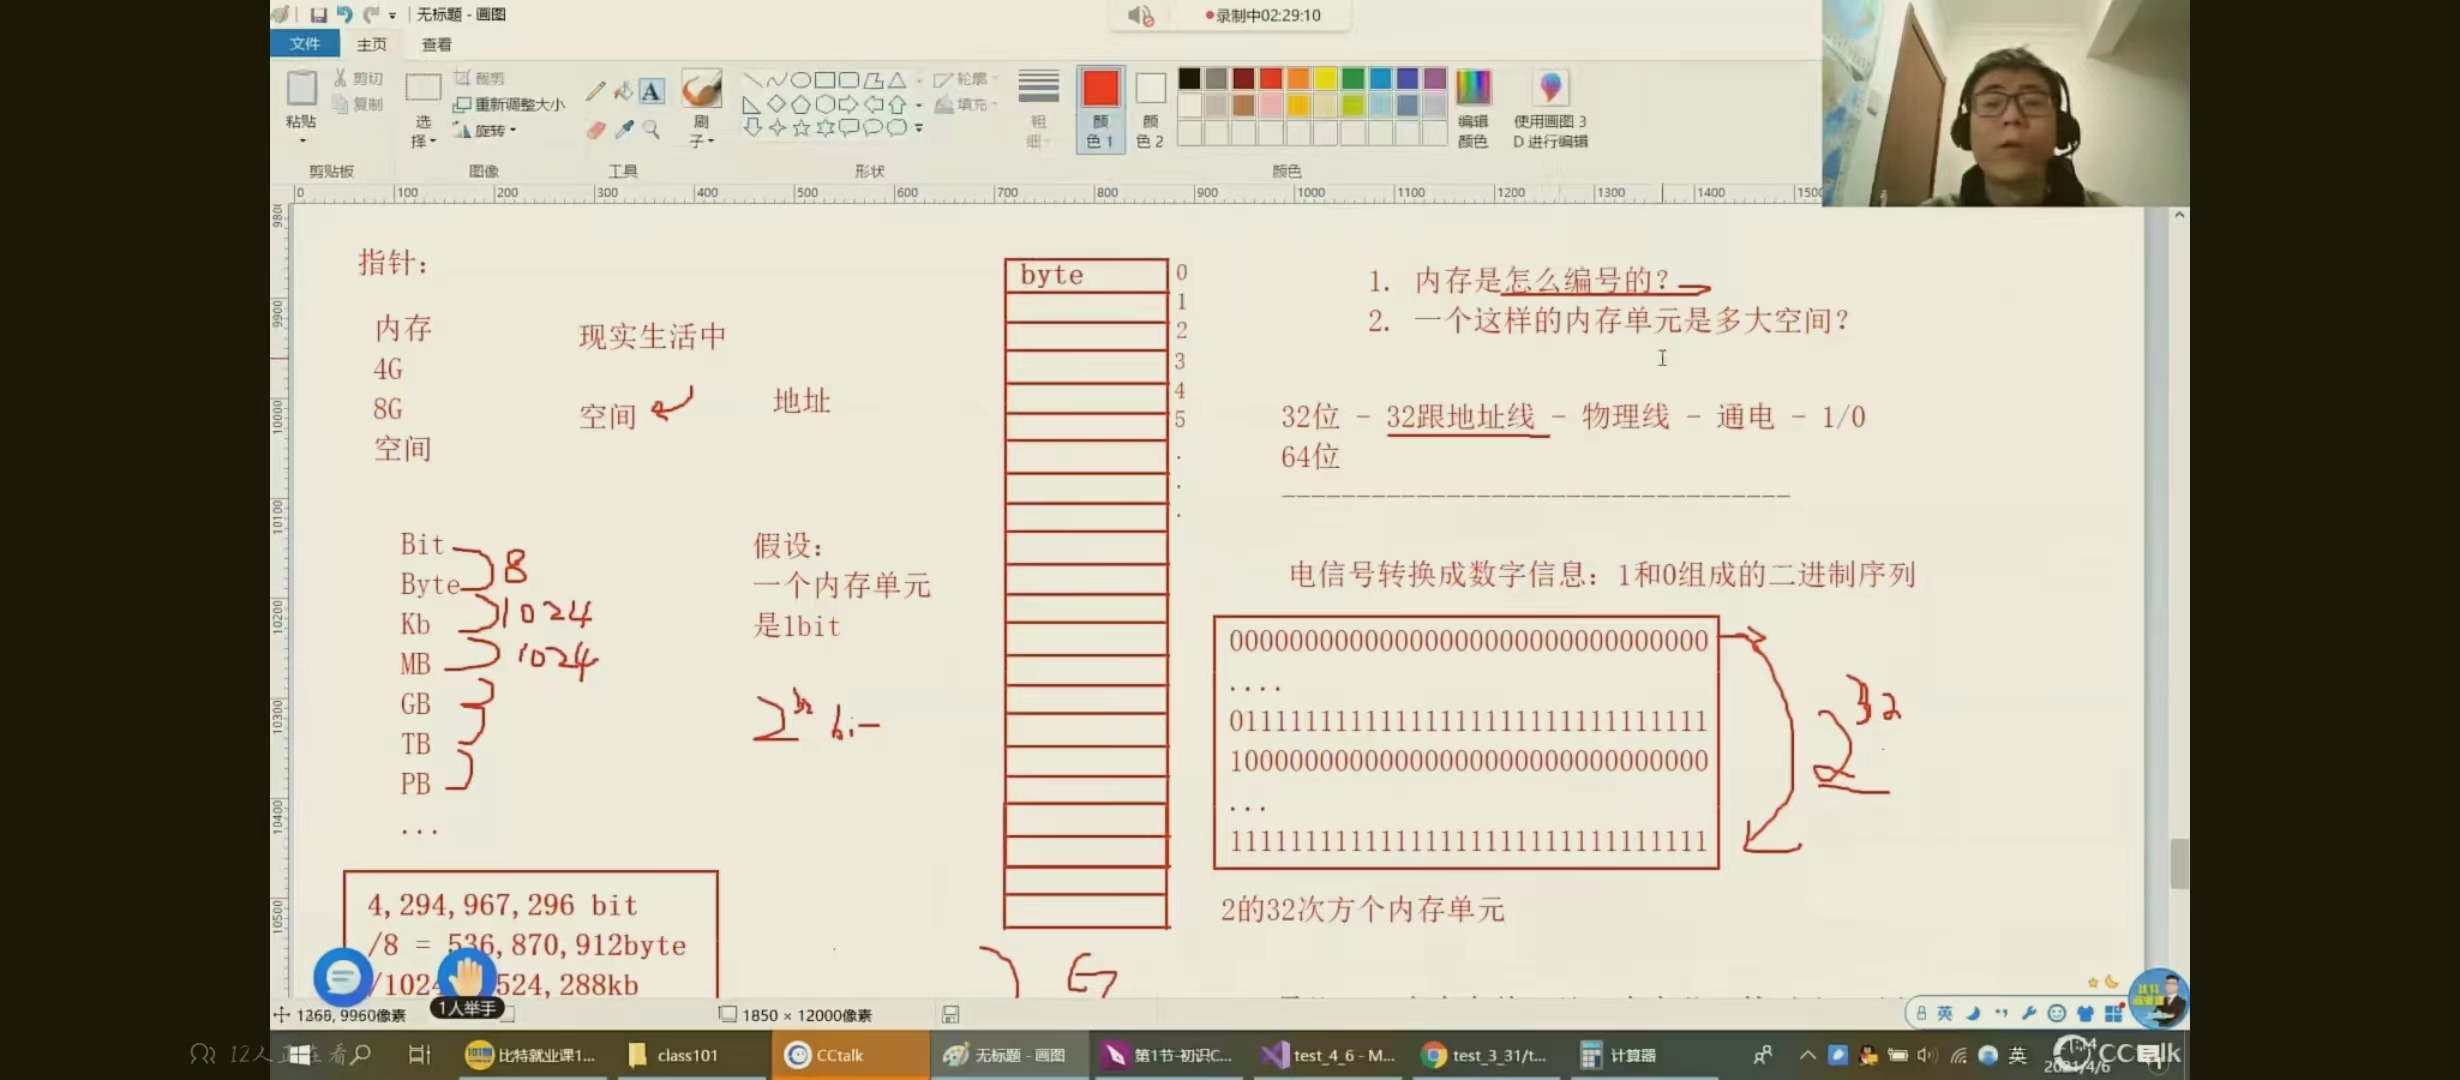Open CCtalk from the taskbar
Viewport: 2460px width, 1080px height.
(x=827, y=1055)
